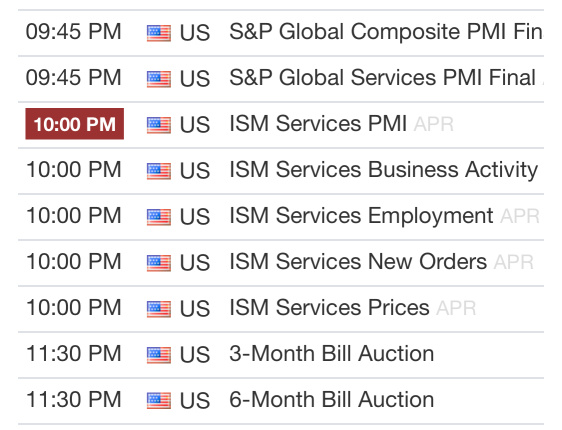Image resolution: width=562 pixels, height=430 pixels.
Task: Open S&P Global Composite PMI event
Action: click(x=386, y=32)
